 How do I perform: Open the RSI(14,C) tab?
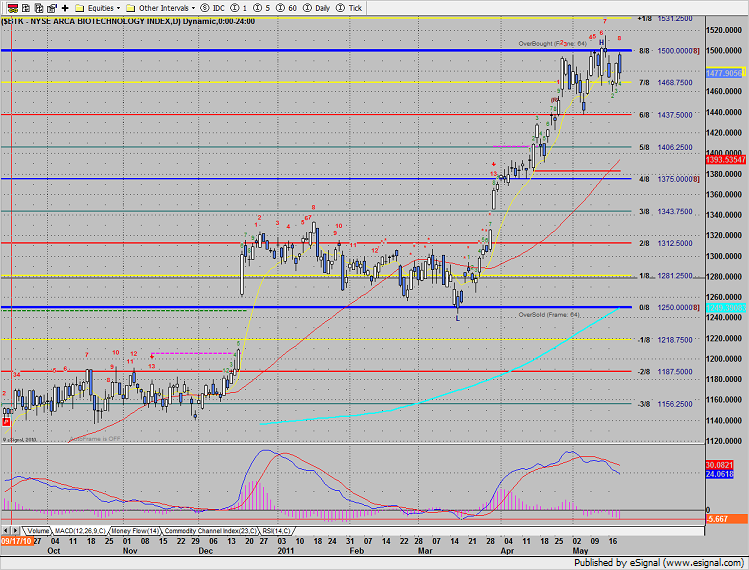coord(276,531)
